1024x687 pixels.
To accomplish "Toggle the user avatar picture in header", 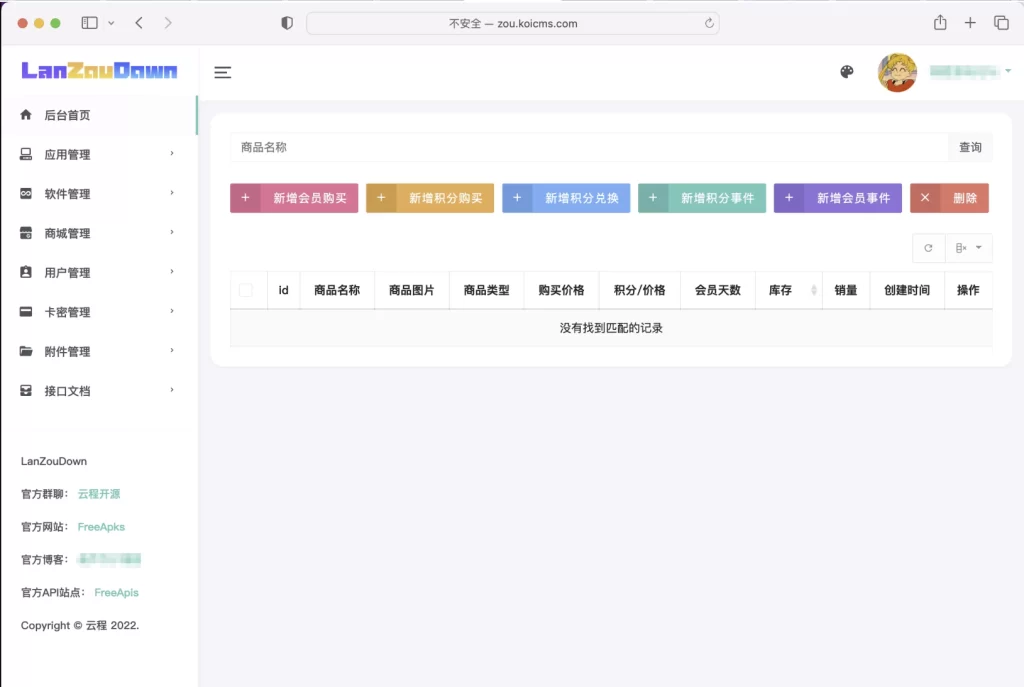I will click(897, 72).
